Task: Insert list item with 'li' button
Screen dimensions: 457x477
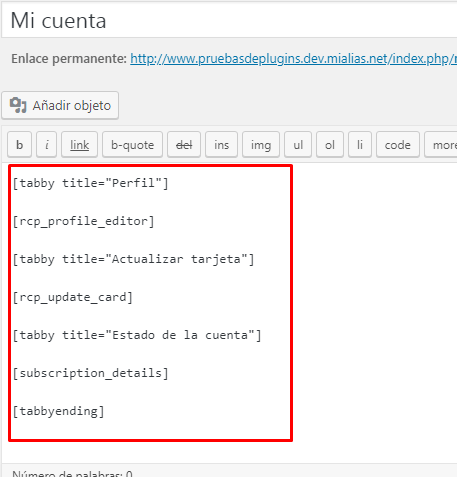Action: pos(360,145)
